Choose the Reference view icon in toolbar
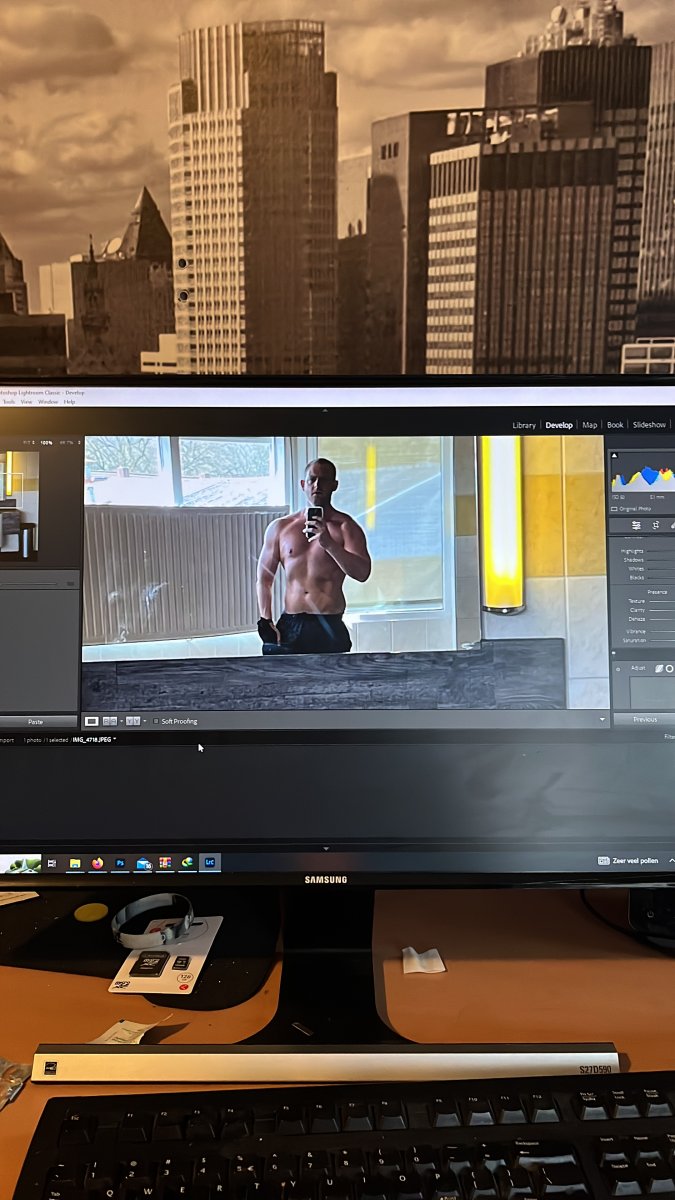 [x=110, y=721]
